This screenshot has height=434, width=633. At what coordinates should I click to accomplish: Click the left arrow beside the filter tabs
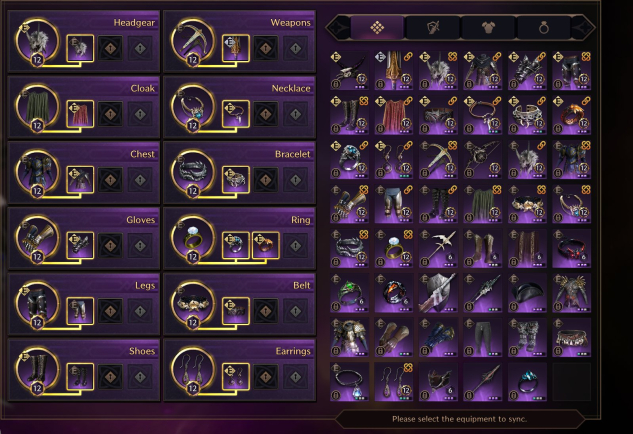tap(338, 27)
